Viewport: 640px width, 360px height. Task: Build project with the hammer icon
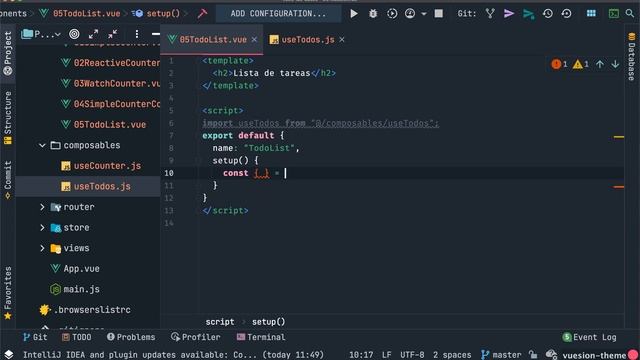[x=202, y=13]
